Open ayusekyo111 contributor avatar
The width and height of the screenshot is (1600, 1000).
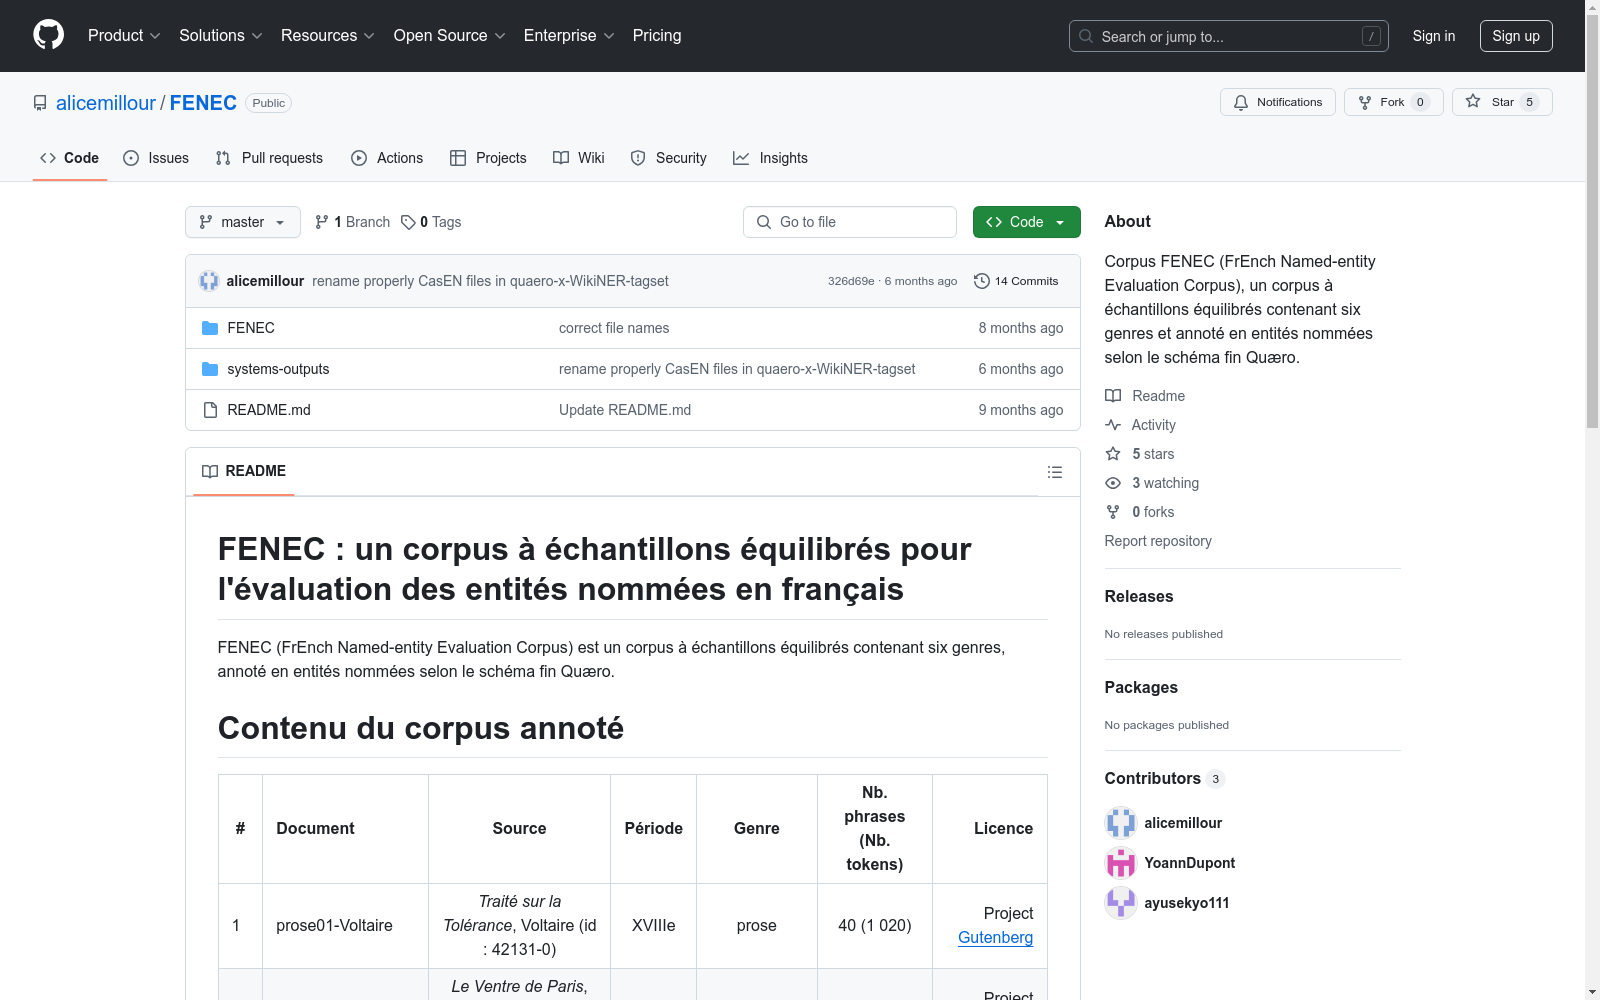click(1121, 903)
